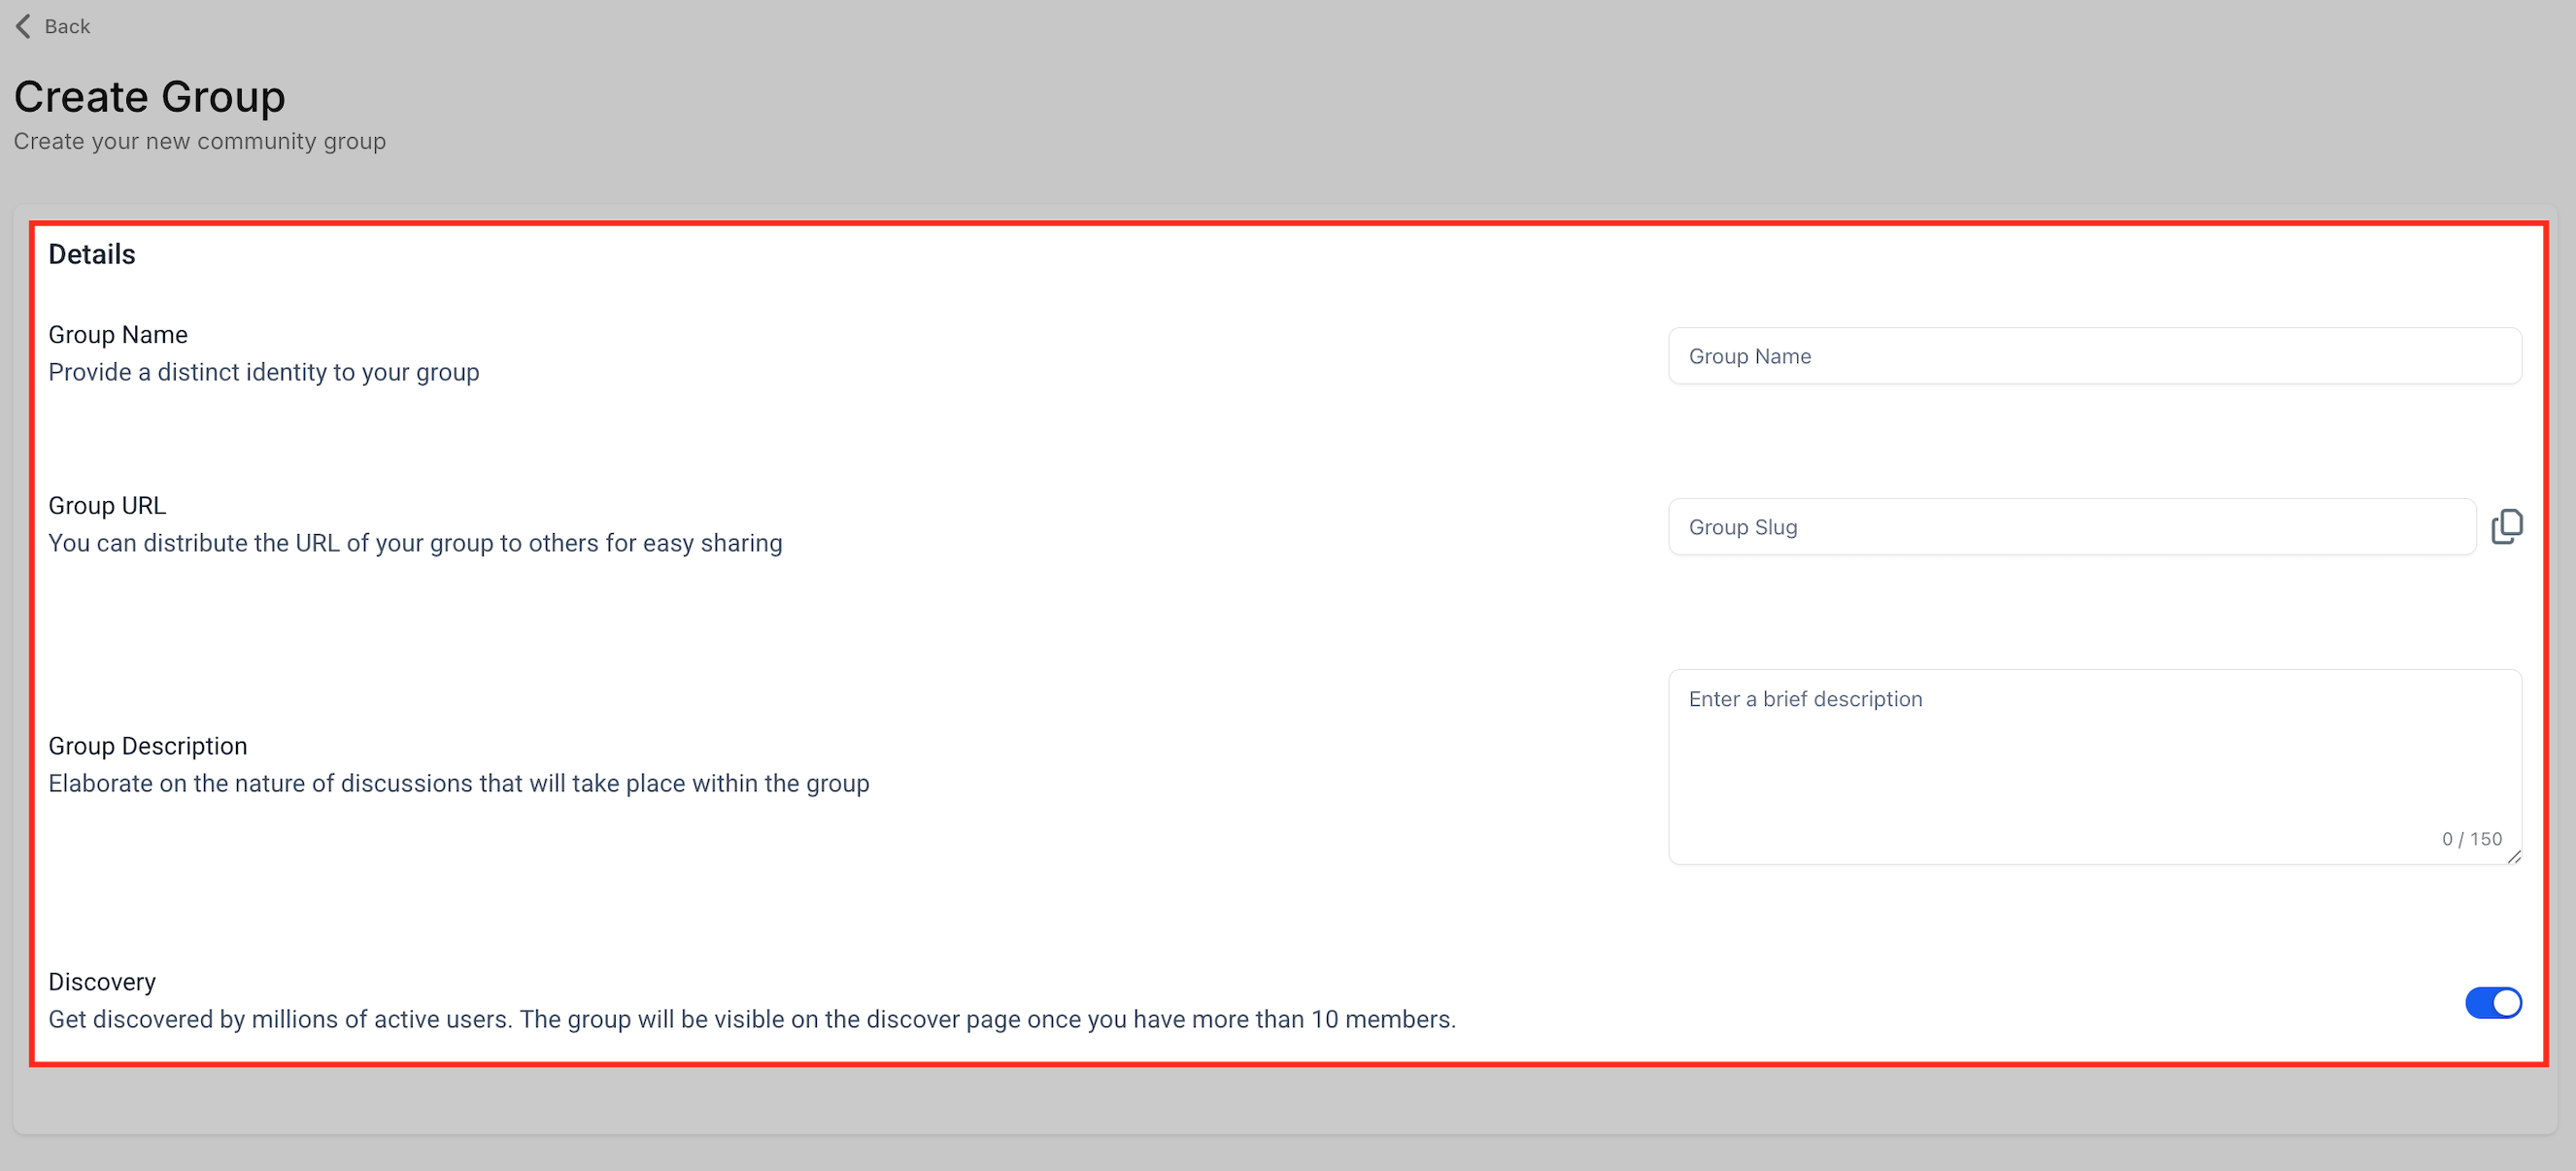The image size is (2576, 1171).
Task: Click 'Create your new community group' subtitle
Action: tap(200, 141)
